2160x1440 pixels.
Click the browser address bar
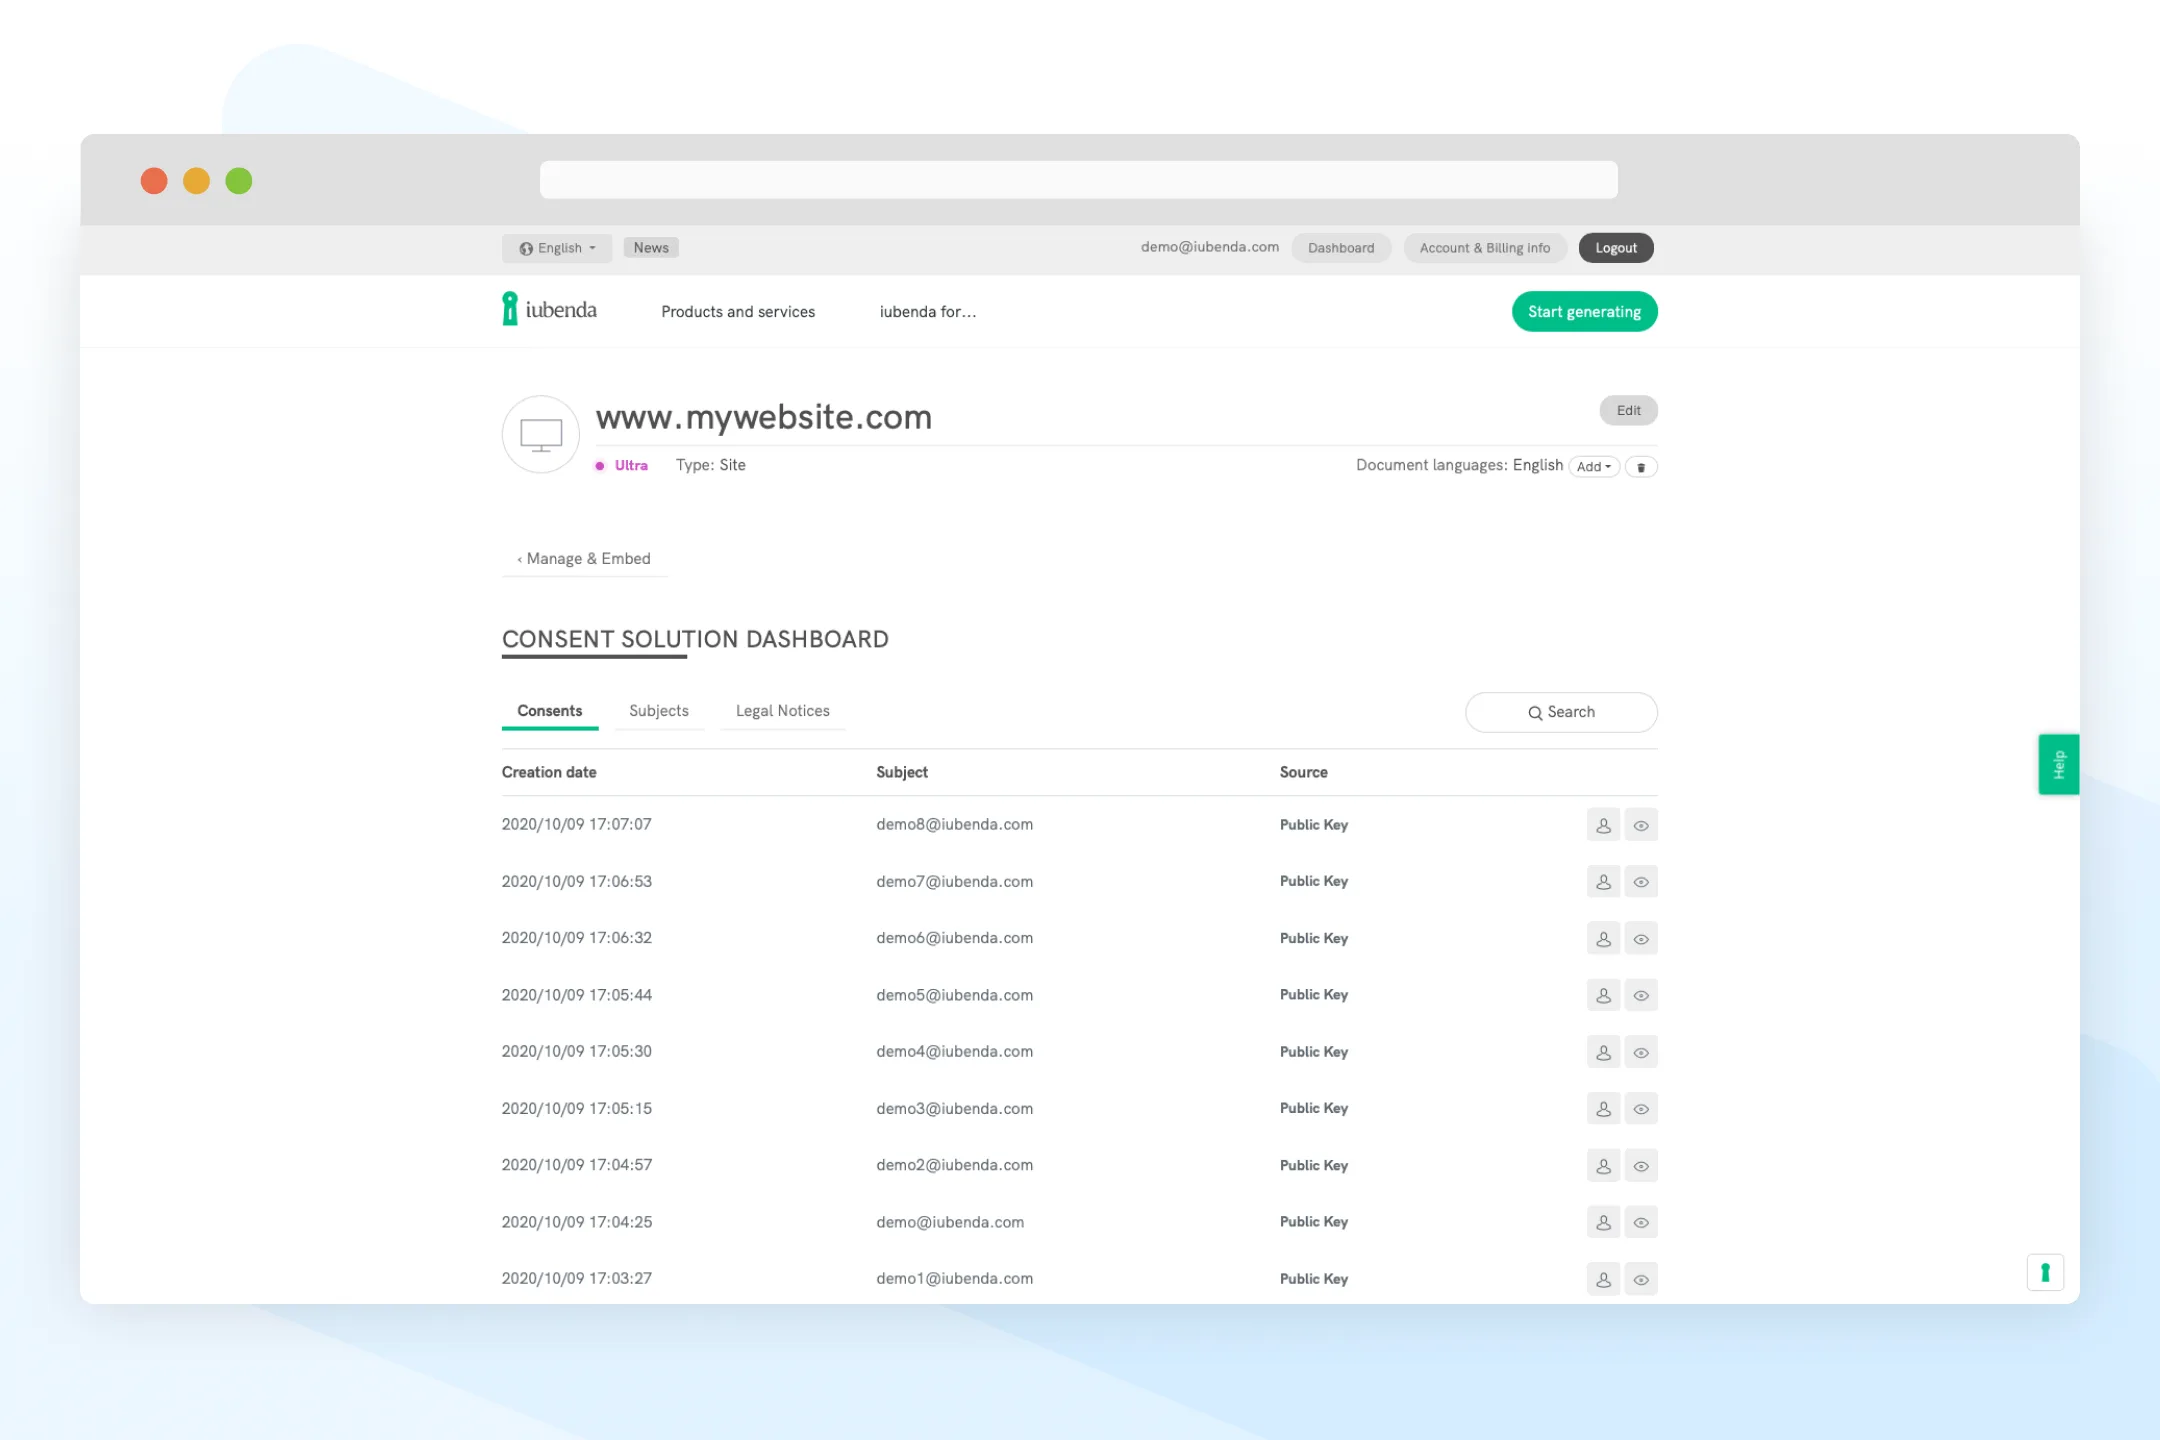(x=1079, y=180)
